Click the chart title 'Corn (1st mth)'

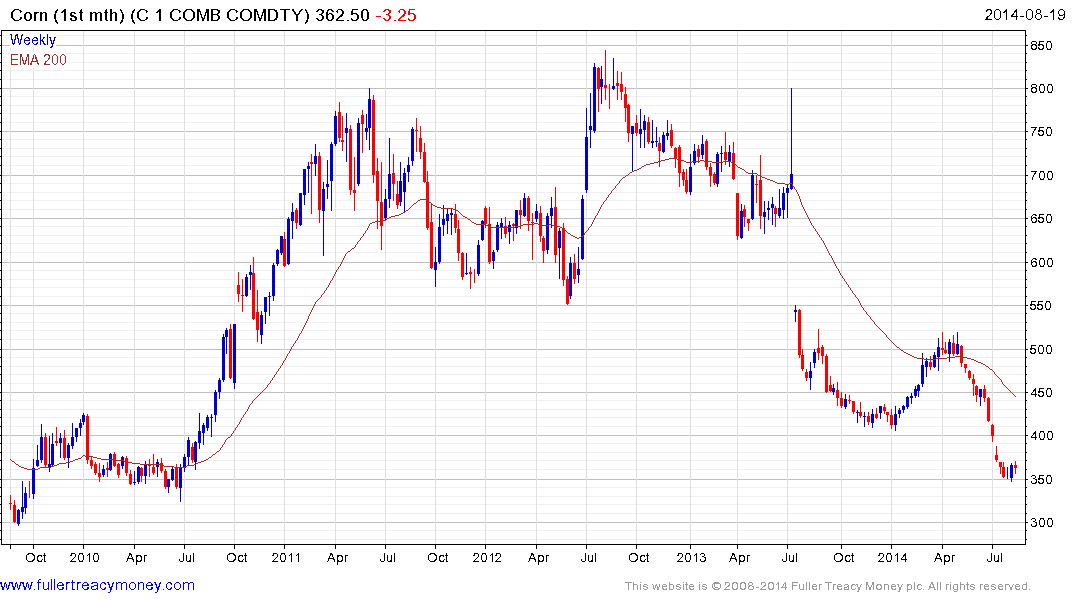click(x=68, y=15)
